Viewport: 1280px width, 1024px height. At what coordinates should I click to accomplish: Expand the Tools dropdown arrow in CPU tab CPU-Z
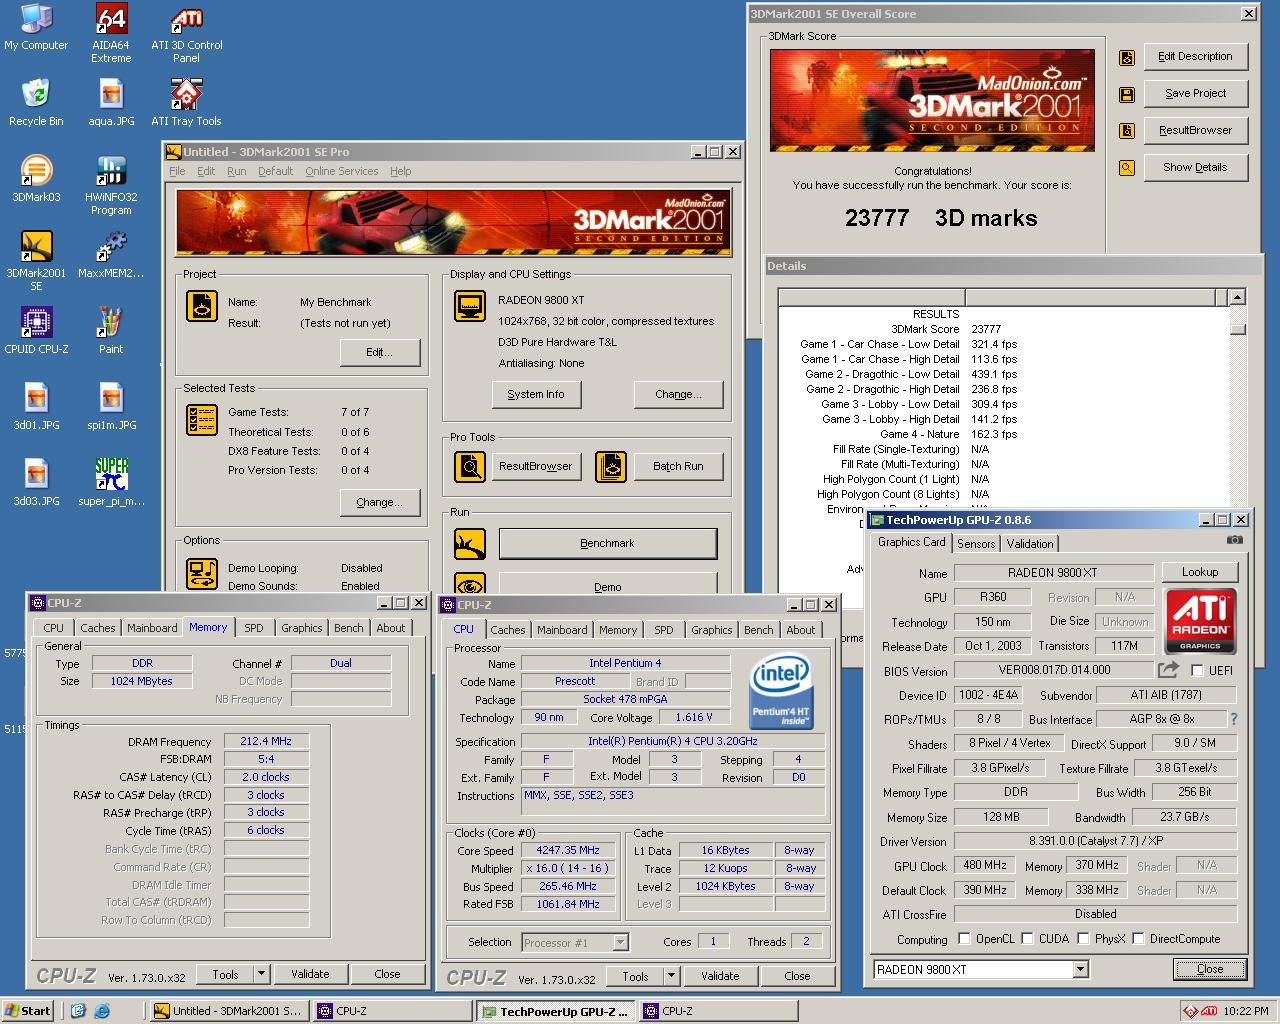(671, 976)
